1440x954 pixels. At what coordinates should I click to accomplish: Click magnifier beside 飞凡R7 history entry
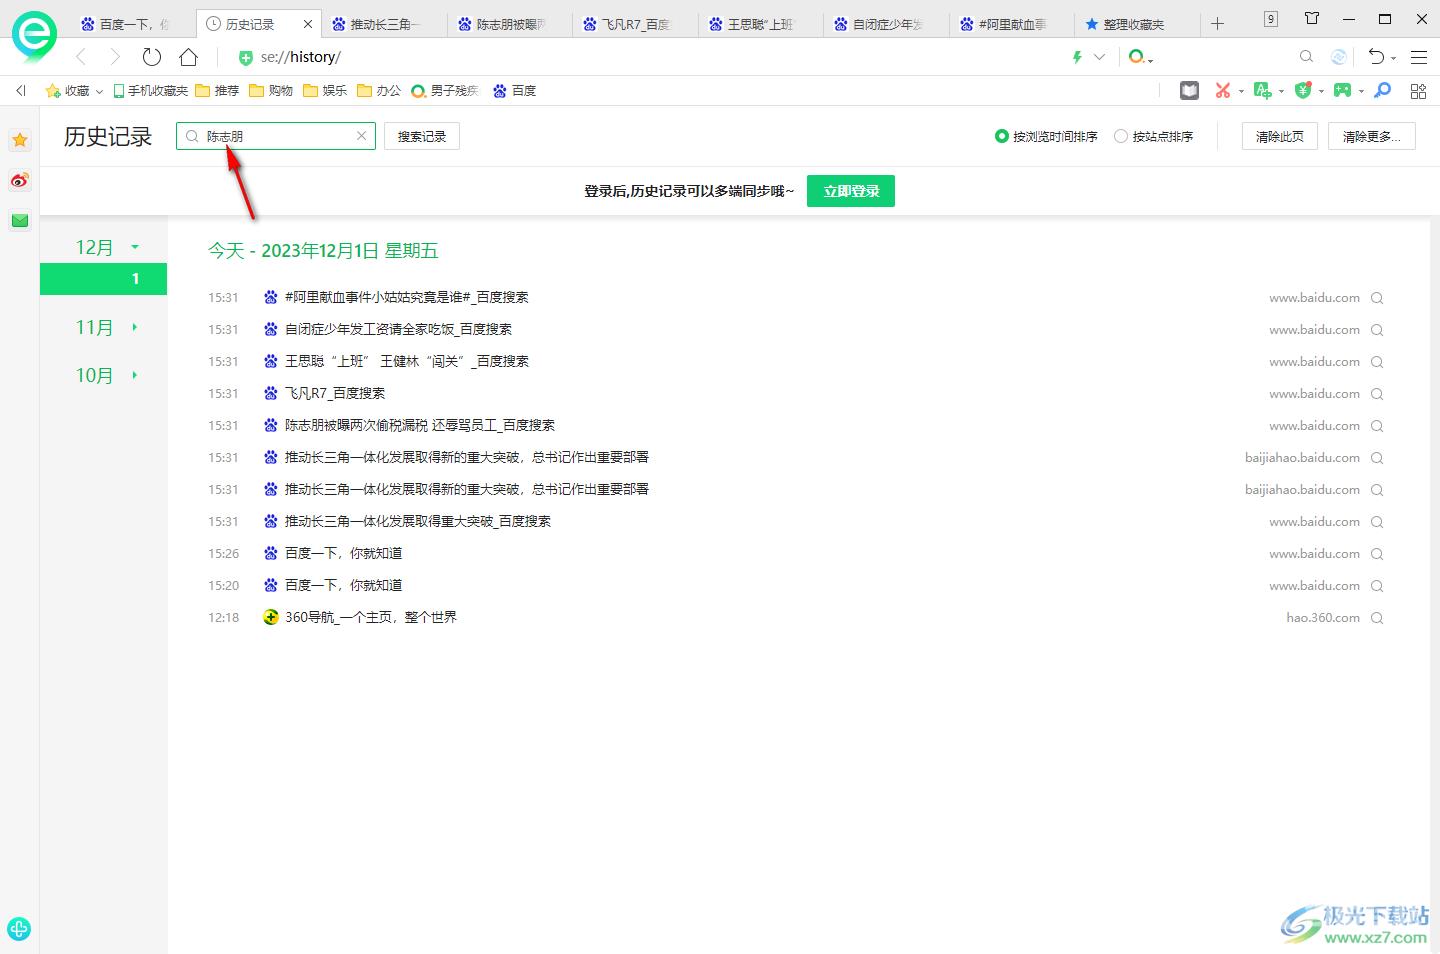pyautogui.click(x=1377, y=394)
